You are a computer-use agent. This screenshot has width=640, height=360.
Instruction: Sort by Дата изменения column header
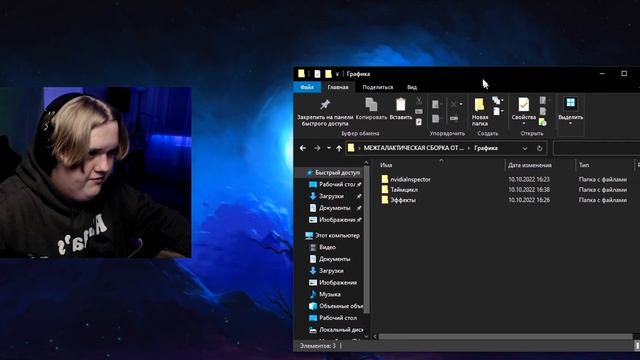(529, 165)
